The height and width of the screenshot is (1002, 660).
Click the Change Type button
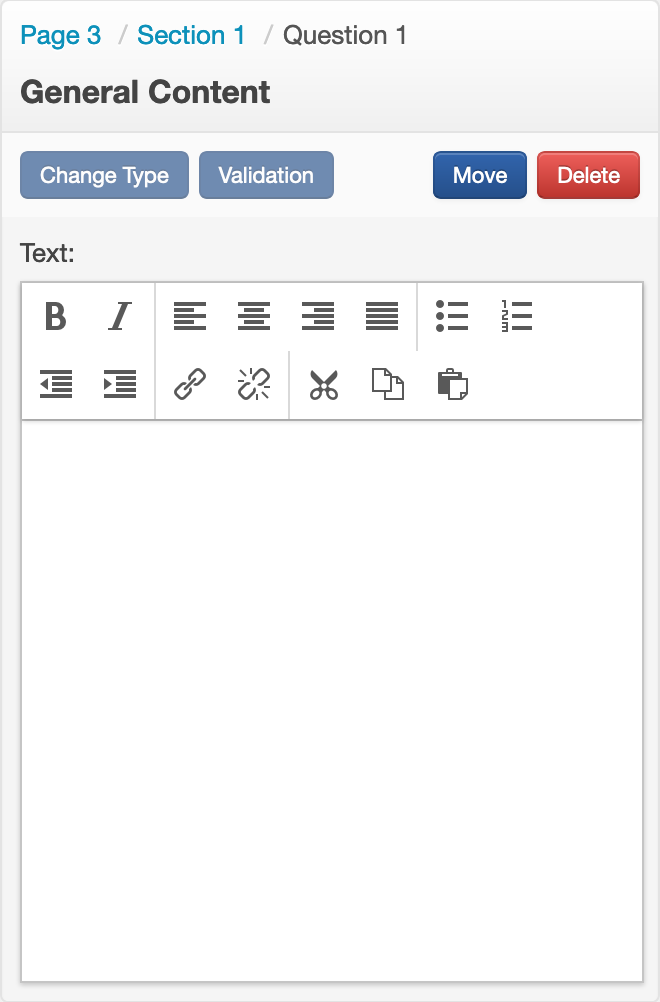click(104, 176)
